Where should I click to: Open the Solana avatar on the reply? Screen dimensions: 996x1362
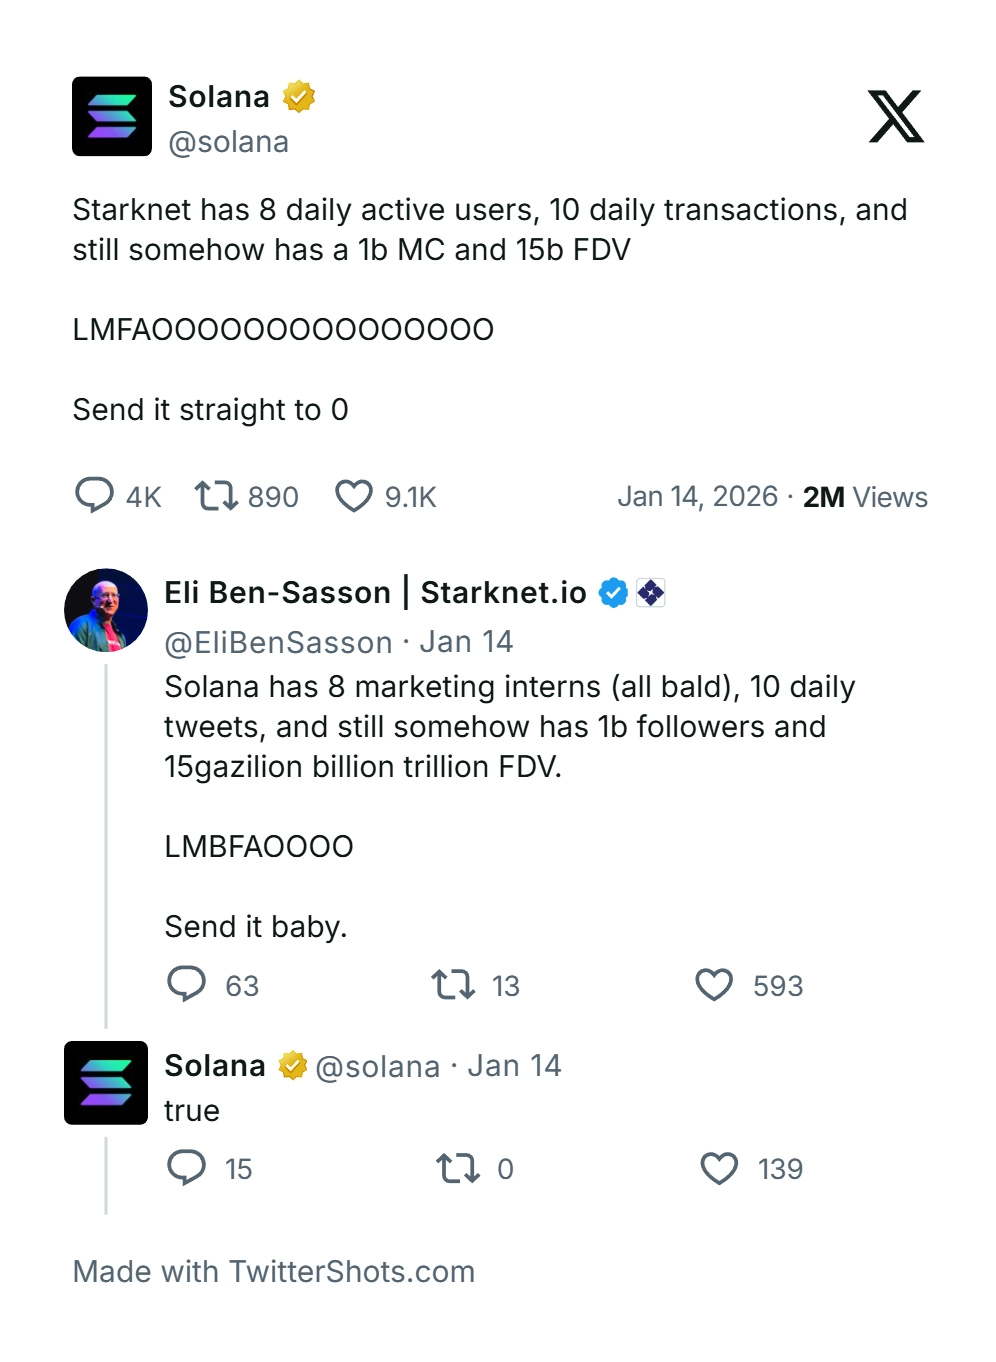click(x=106, y=1083)
